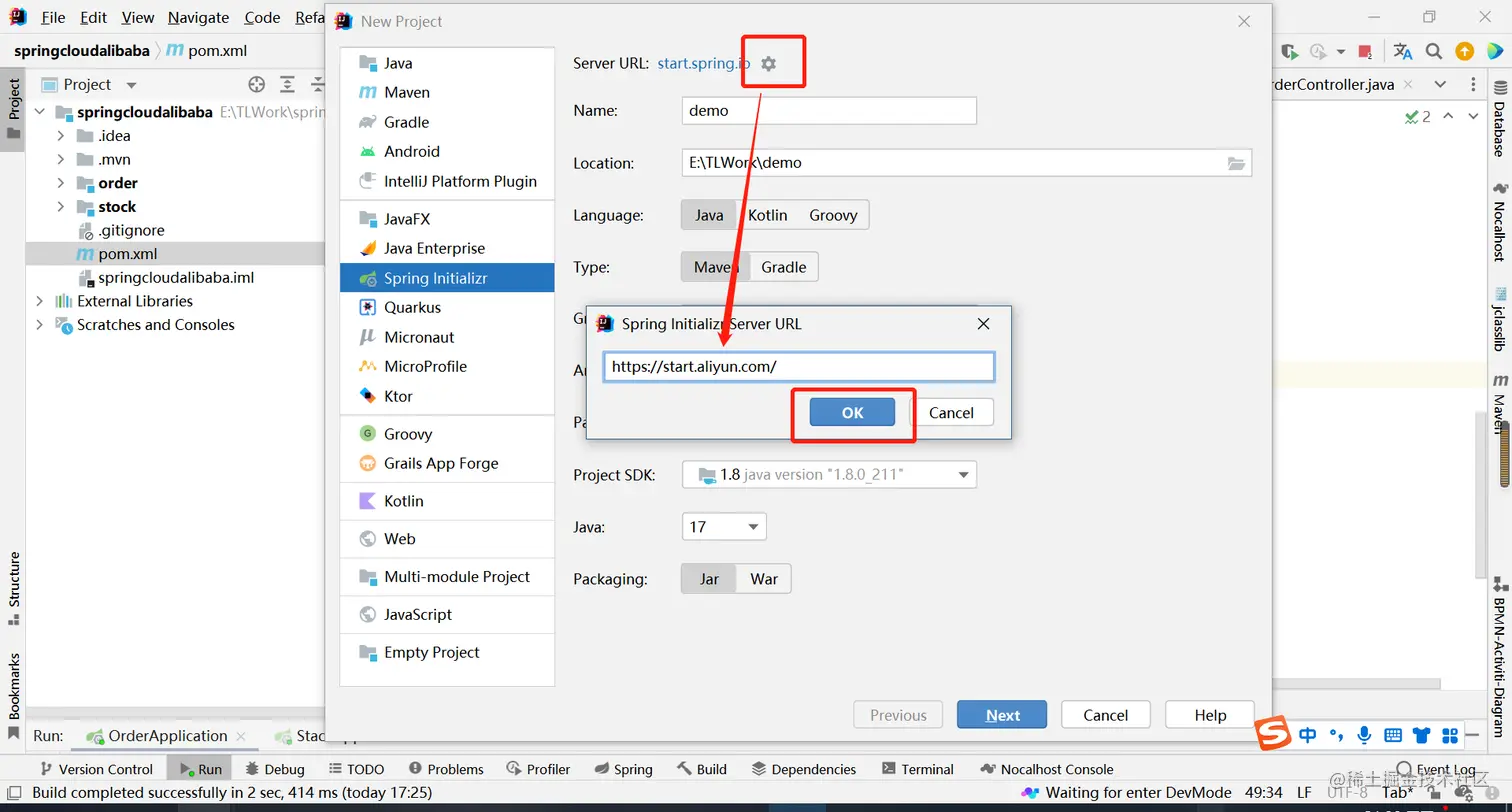Open Terminal tool window tab
Image resolution: width=1512 pixels, height=812 pixels.
pos(918,769)
